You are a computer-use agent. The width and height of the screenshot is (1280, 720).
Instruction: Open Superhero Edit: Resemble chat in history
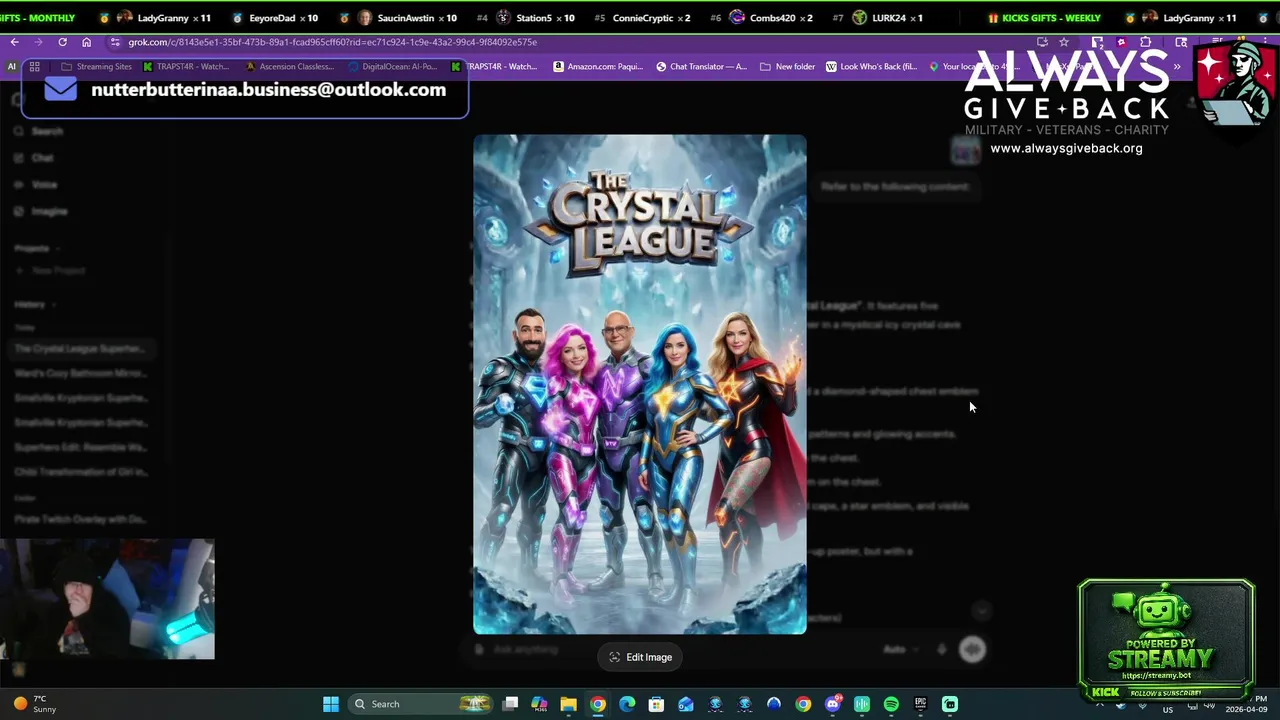[79, 447]
